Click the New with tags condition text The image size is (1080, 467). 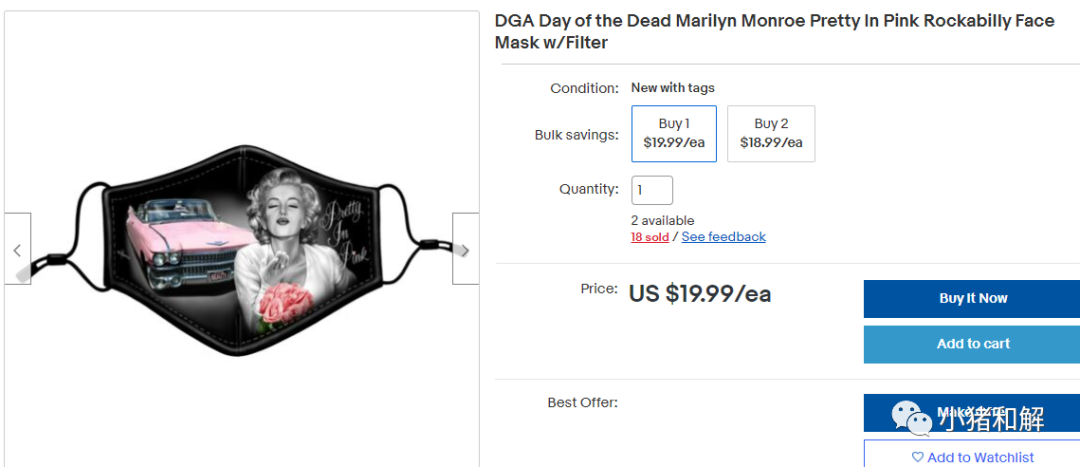click(672, 88)
